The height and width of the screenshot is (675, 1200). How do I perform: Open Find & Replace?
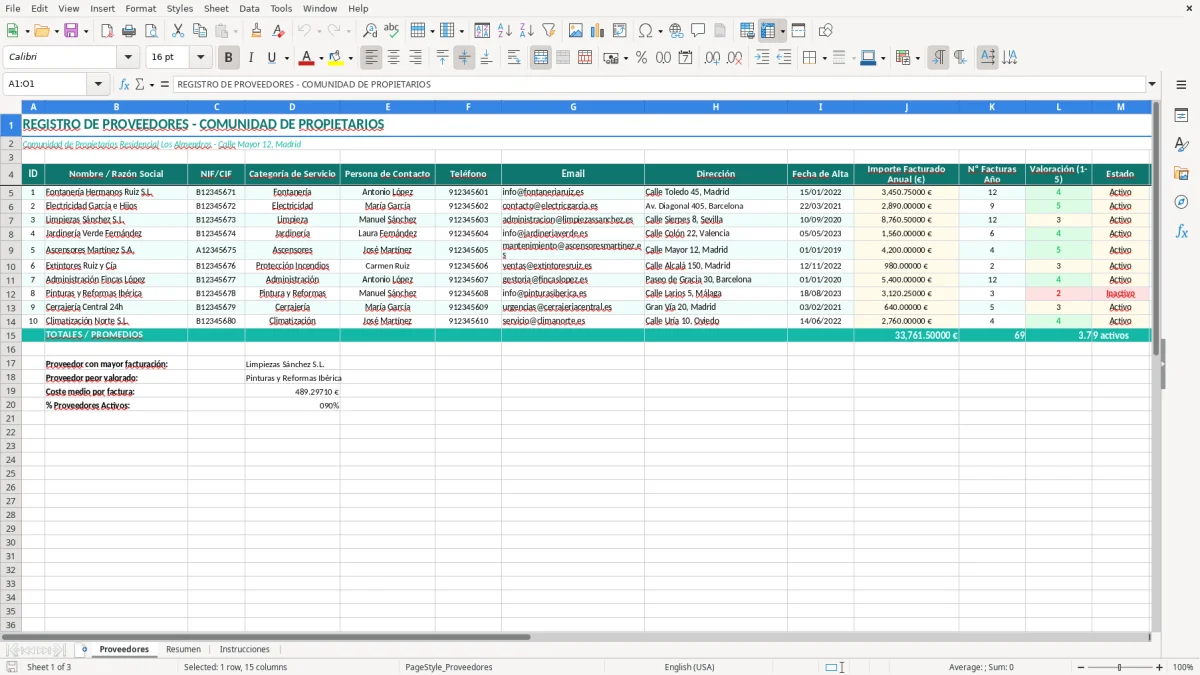click(x=370, y=31)
